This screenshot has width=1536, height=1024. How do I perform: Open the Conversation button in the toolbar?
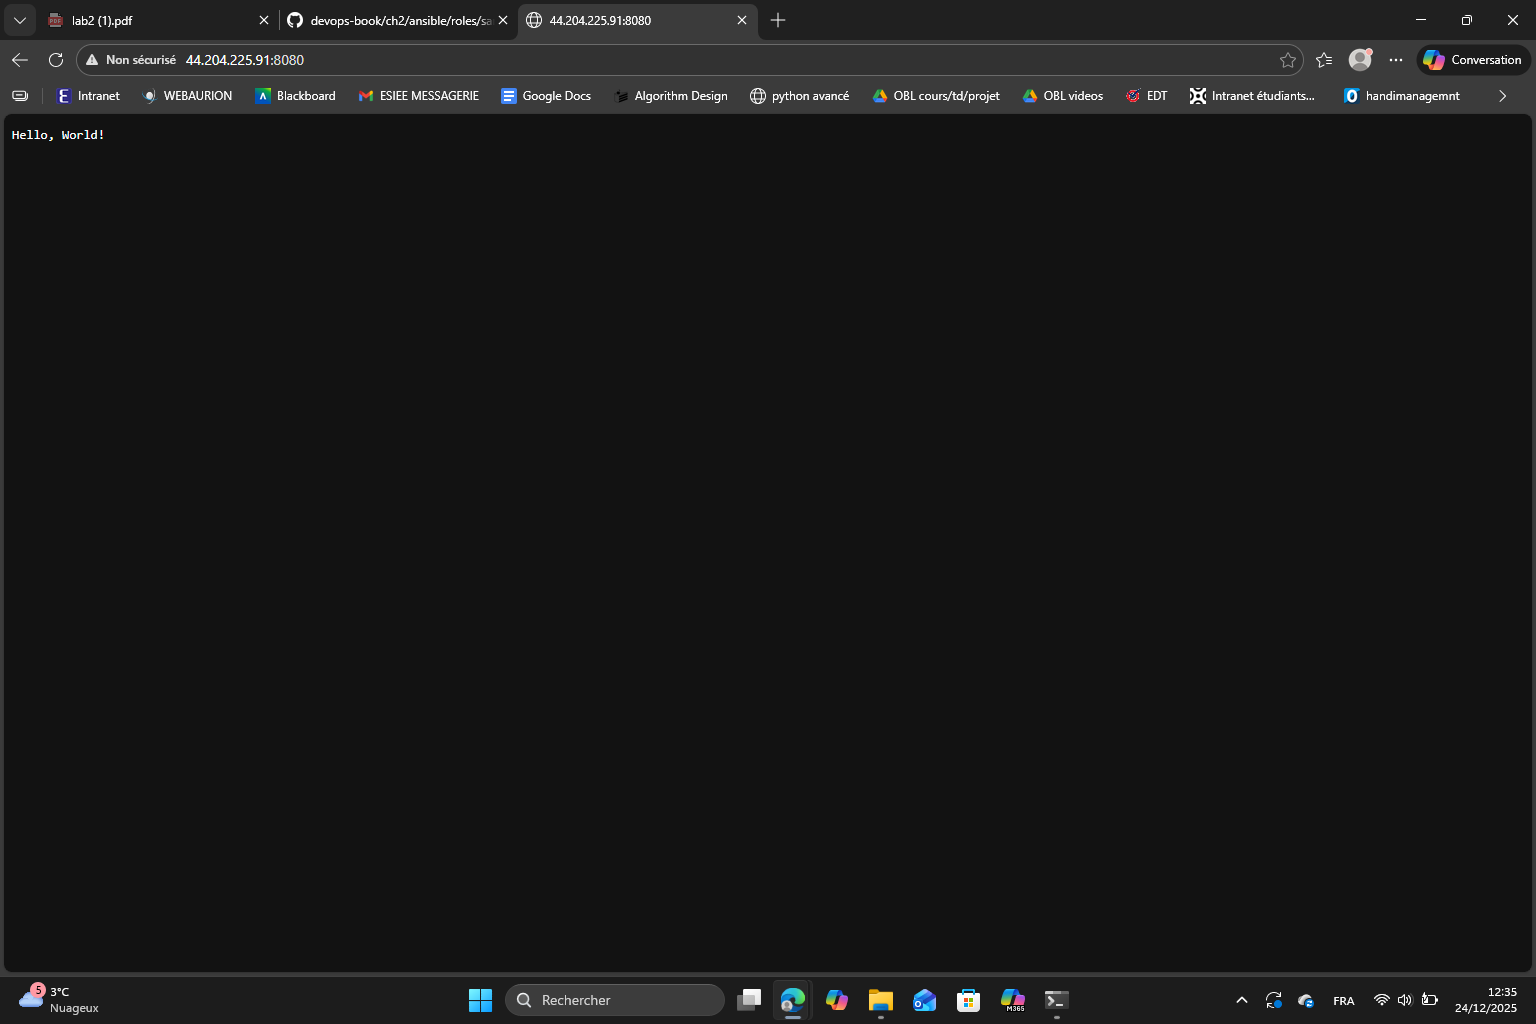pyautogui.click(x=1472, y=60)
